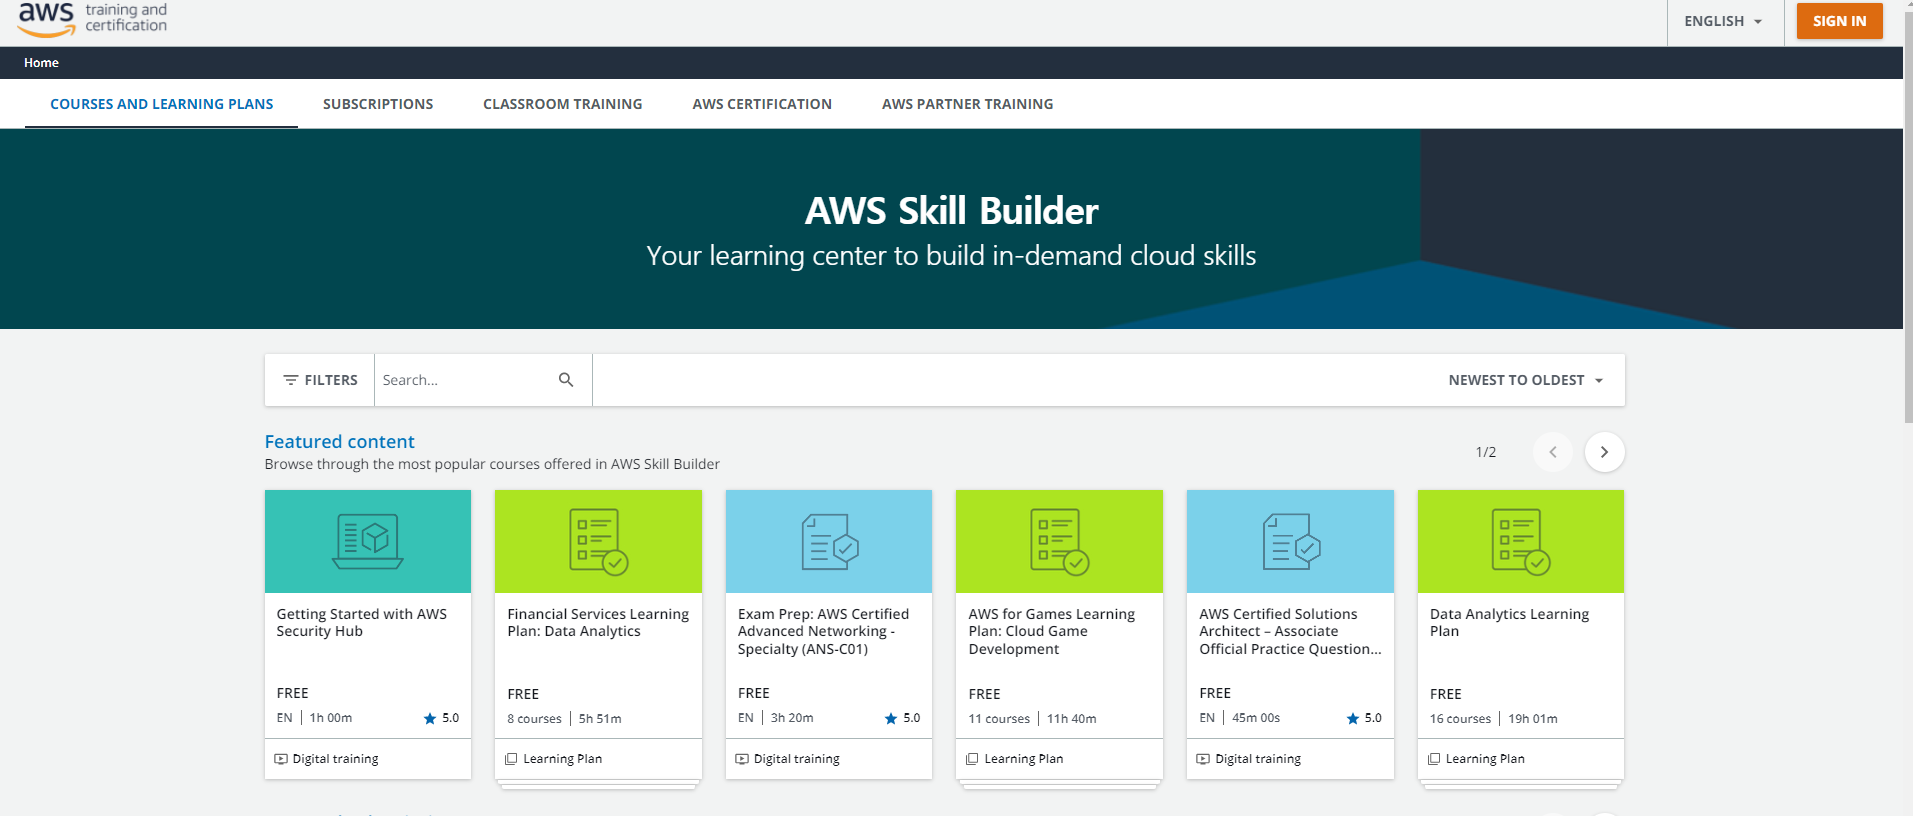Click the search magnifier icon
Viewport: 1913px width, 816px height.
point(566,380)
